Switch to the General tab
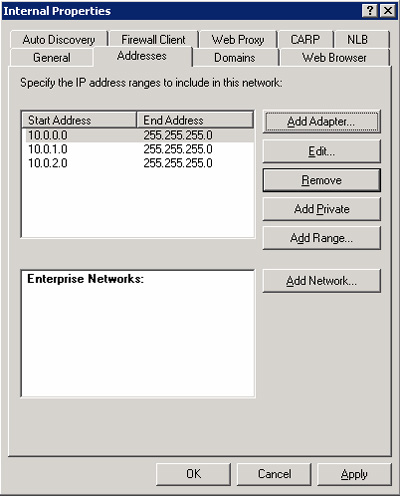The height and width of the screenshot is (496, 400). tap(52, 58)
